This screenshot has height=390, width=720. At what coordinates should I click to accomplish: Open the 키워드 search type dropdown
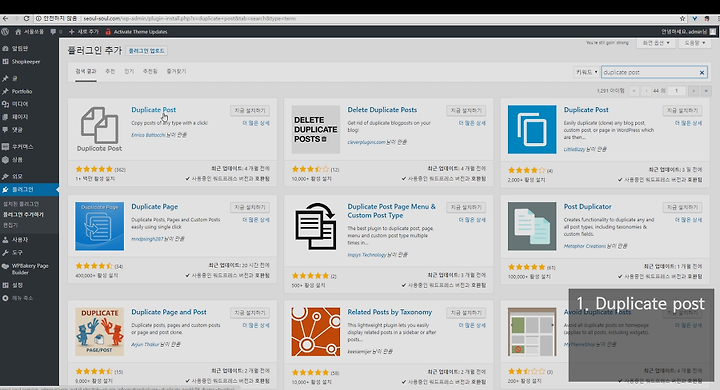click(586, 72)
